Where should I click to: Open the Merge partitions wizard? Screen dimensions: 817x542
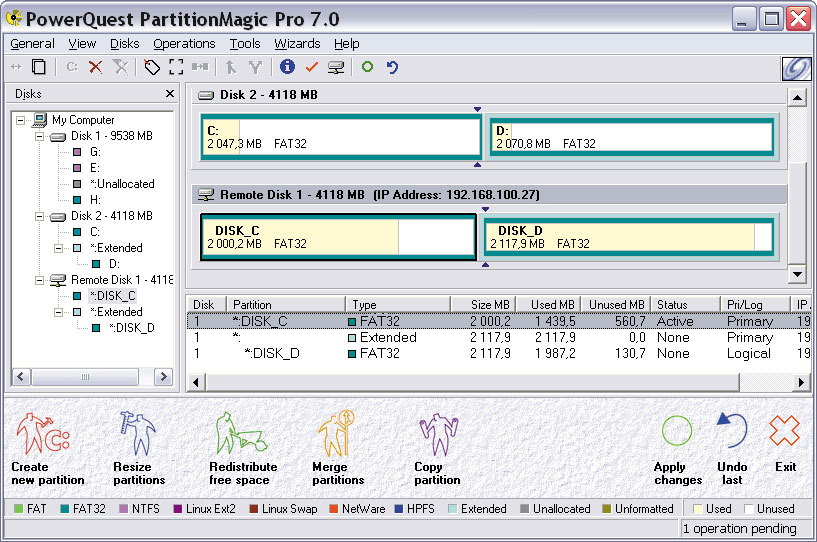[338, 449]
